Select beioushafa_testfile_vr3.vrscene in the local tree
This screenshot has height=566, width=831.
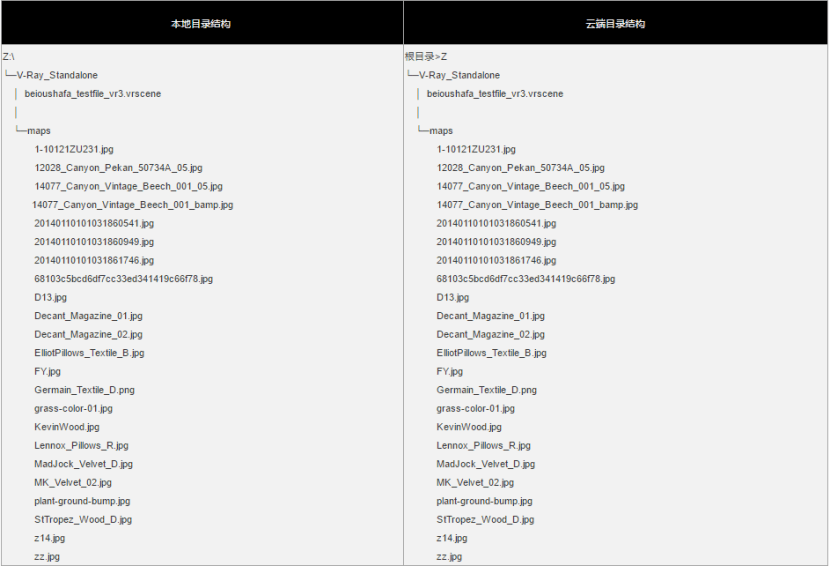coord(93,94)
